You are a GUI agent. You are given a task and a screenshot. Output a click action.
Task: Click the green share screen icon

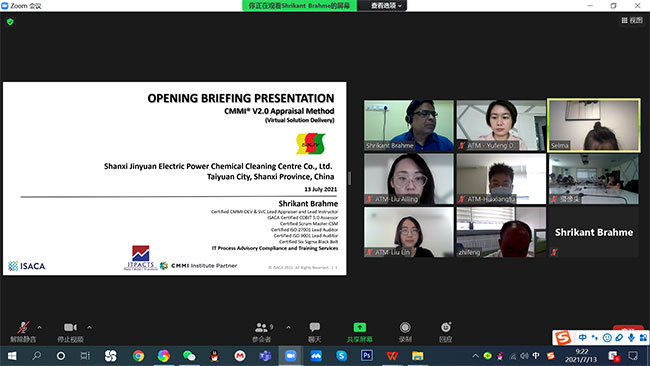(359, 327)
